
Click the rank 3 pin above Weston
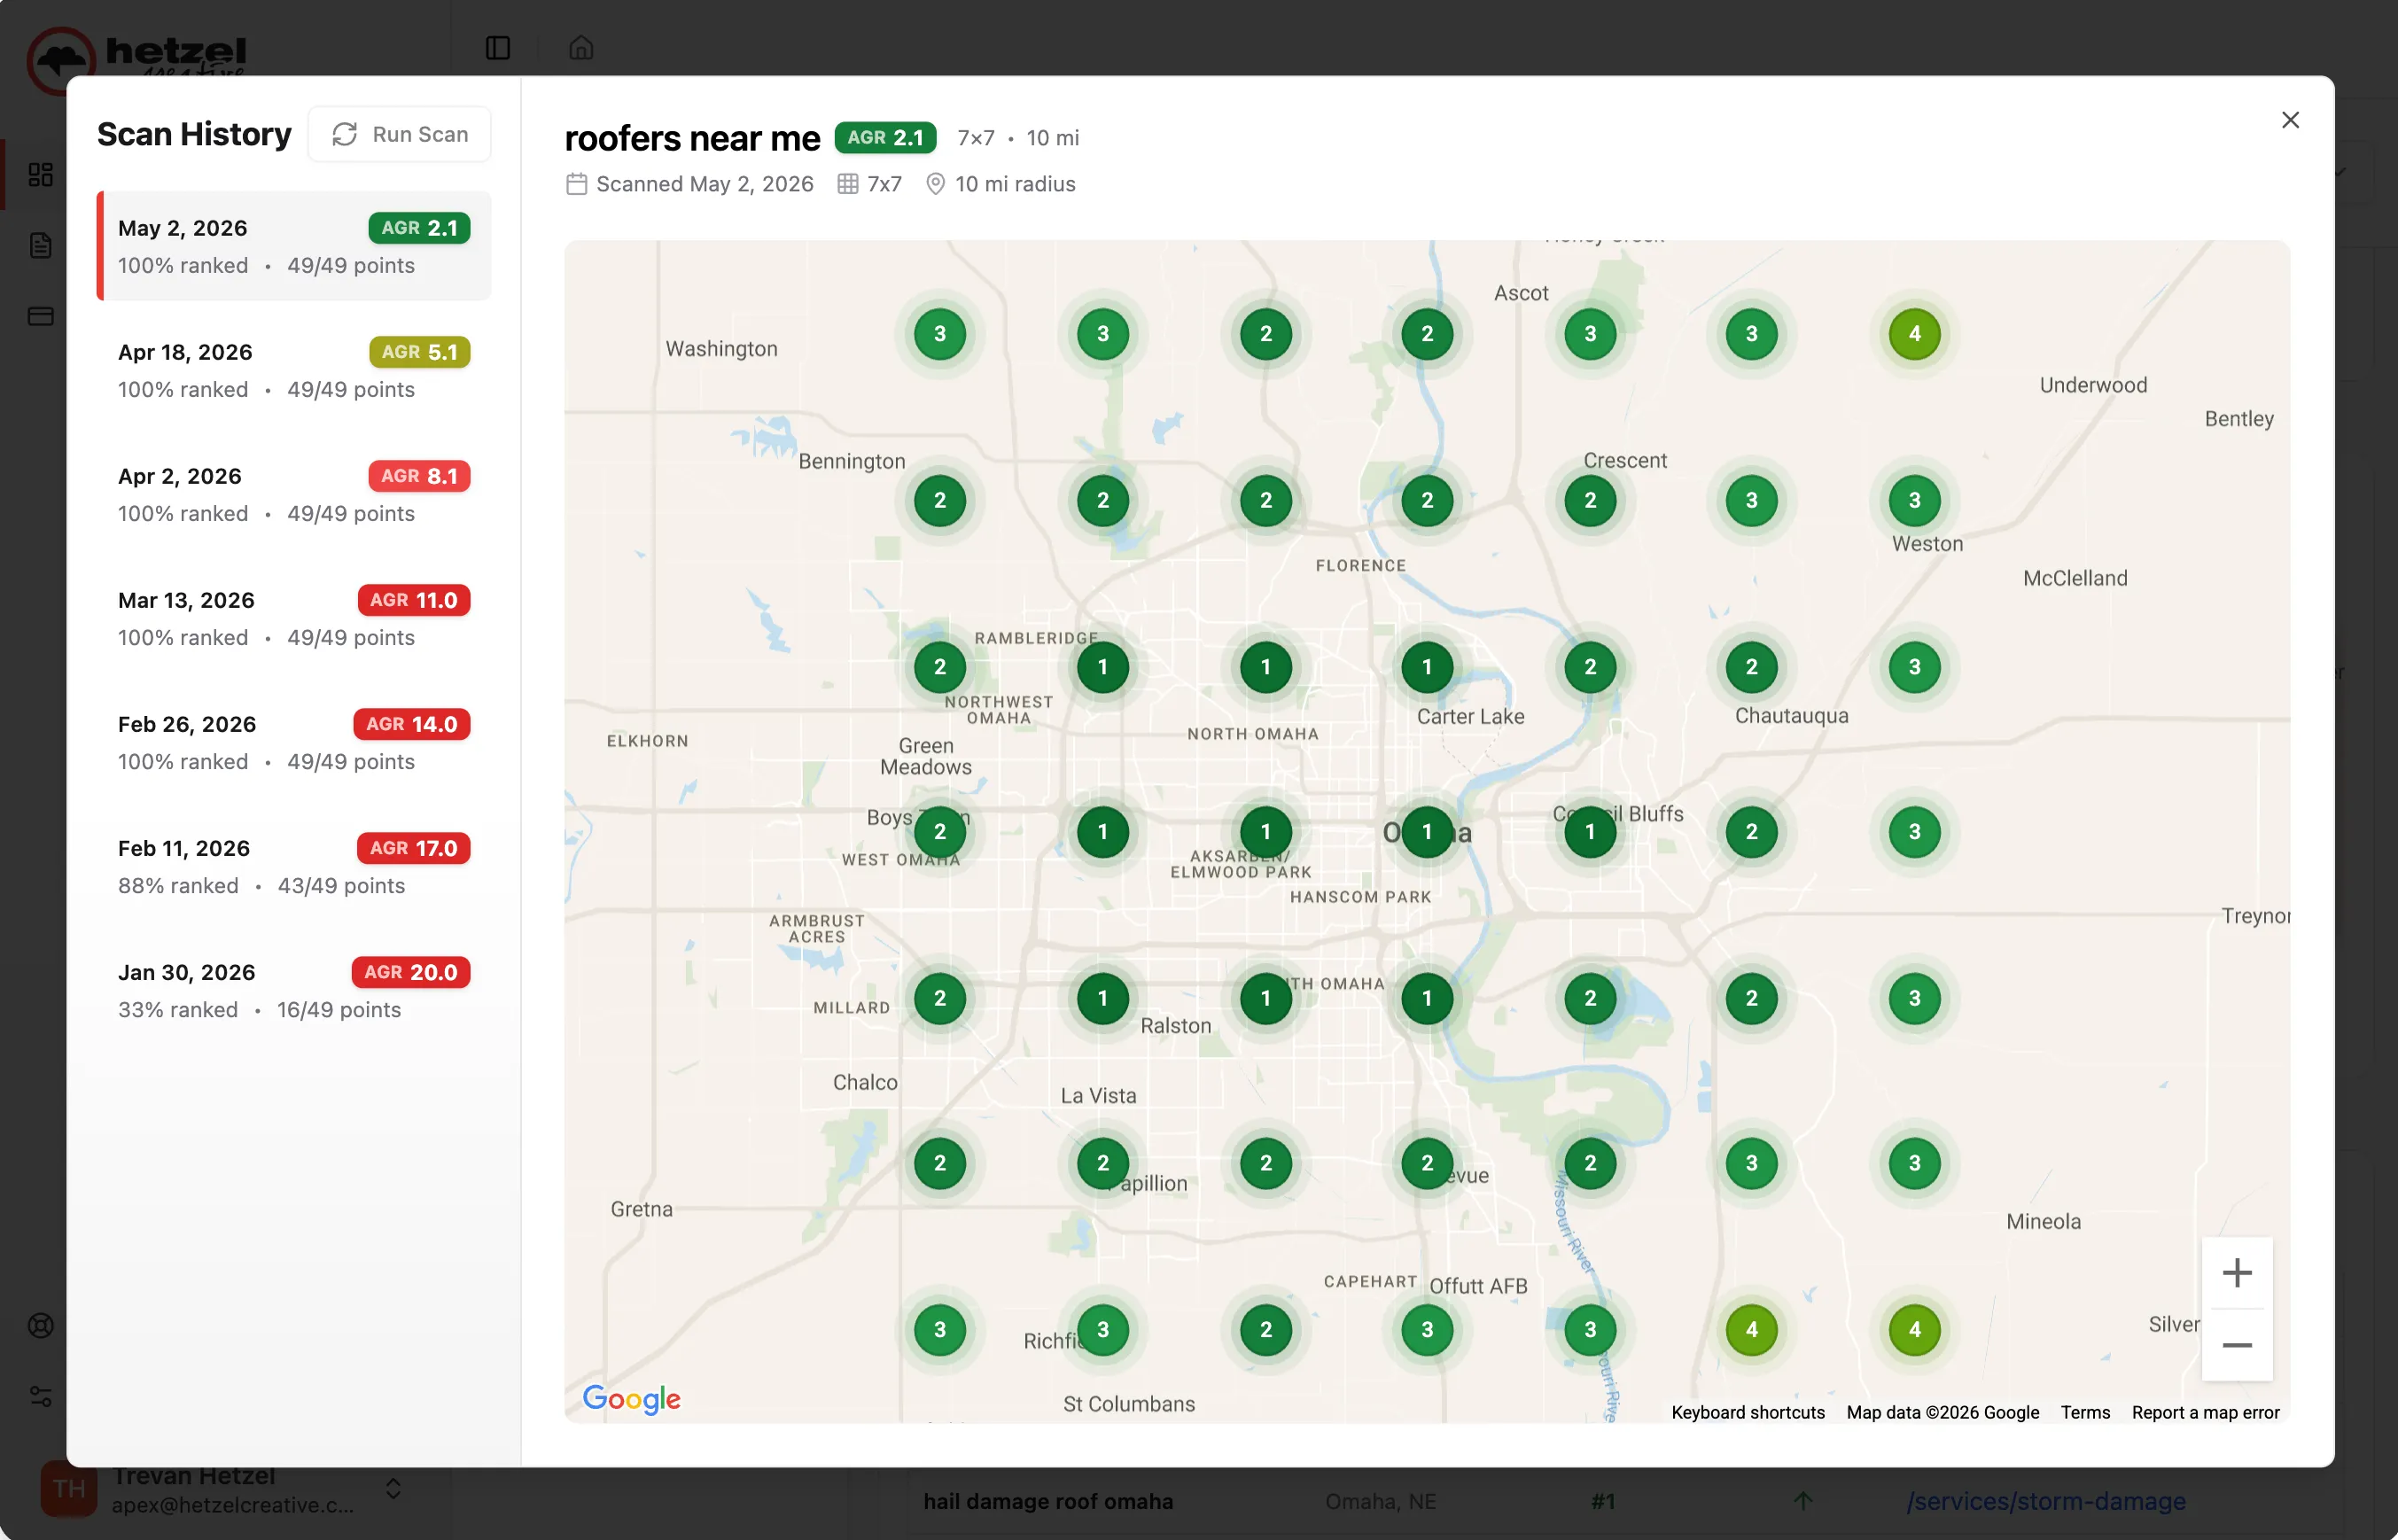click(x=1914, y=501)
